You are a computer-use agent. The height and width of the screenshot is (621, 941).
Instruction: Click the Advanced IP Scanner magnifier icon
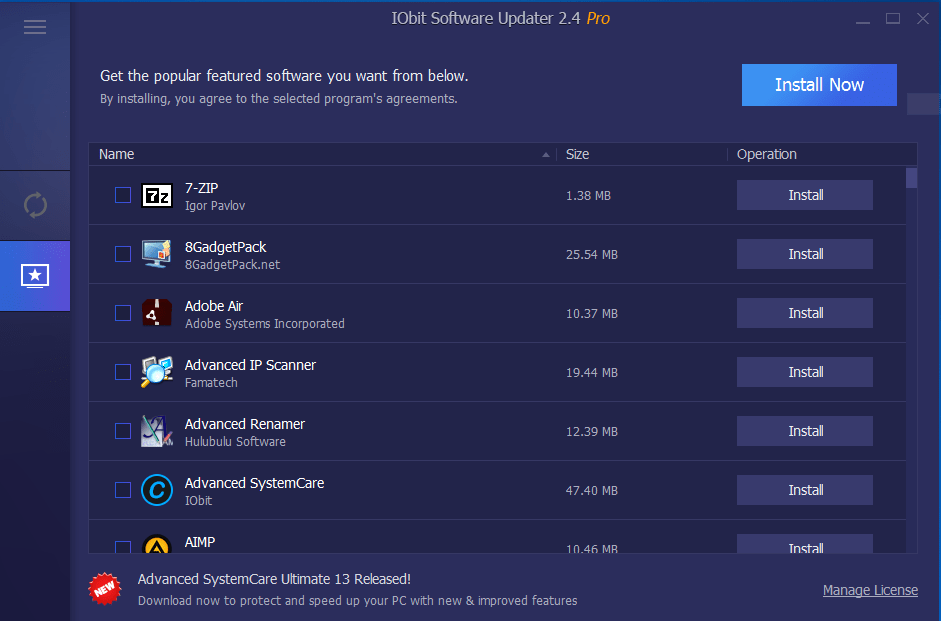tap(157, 372)
